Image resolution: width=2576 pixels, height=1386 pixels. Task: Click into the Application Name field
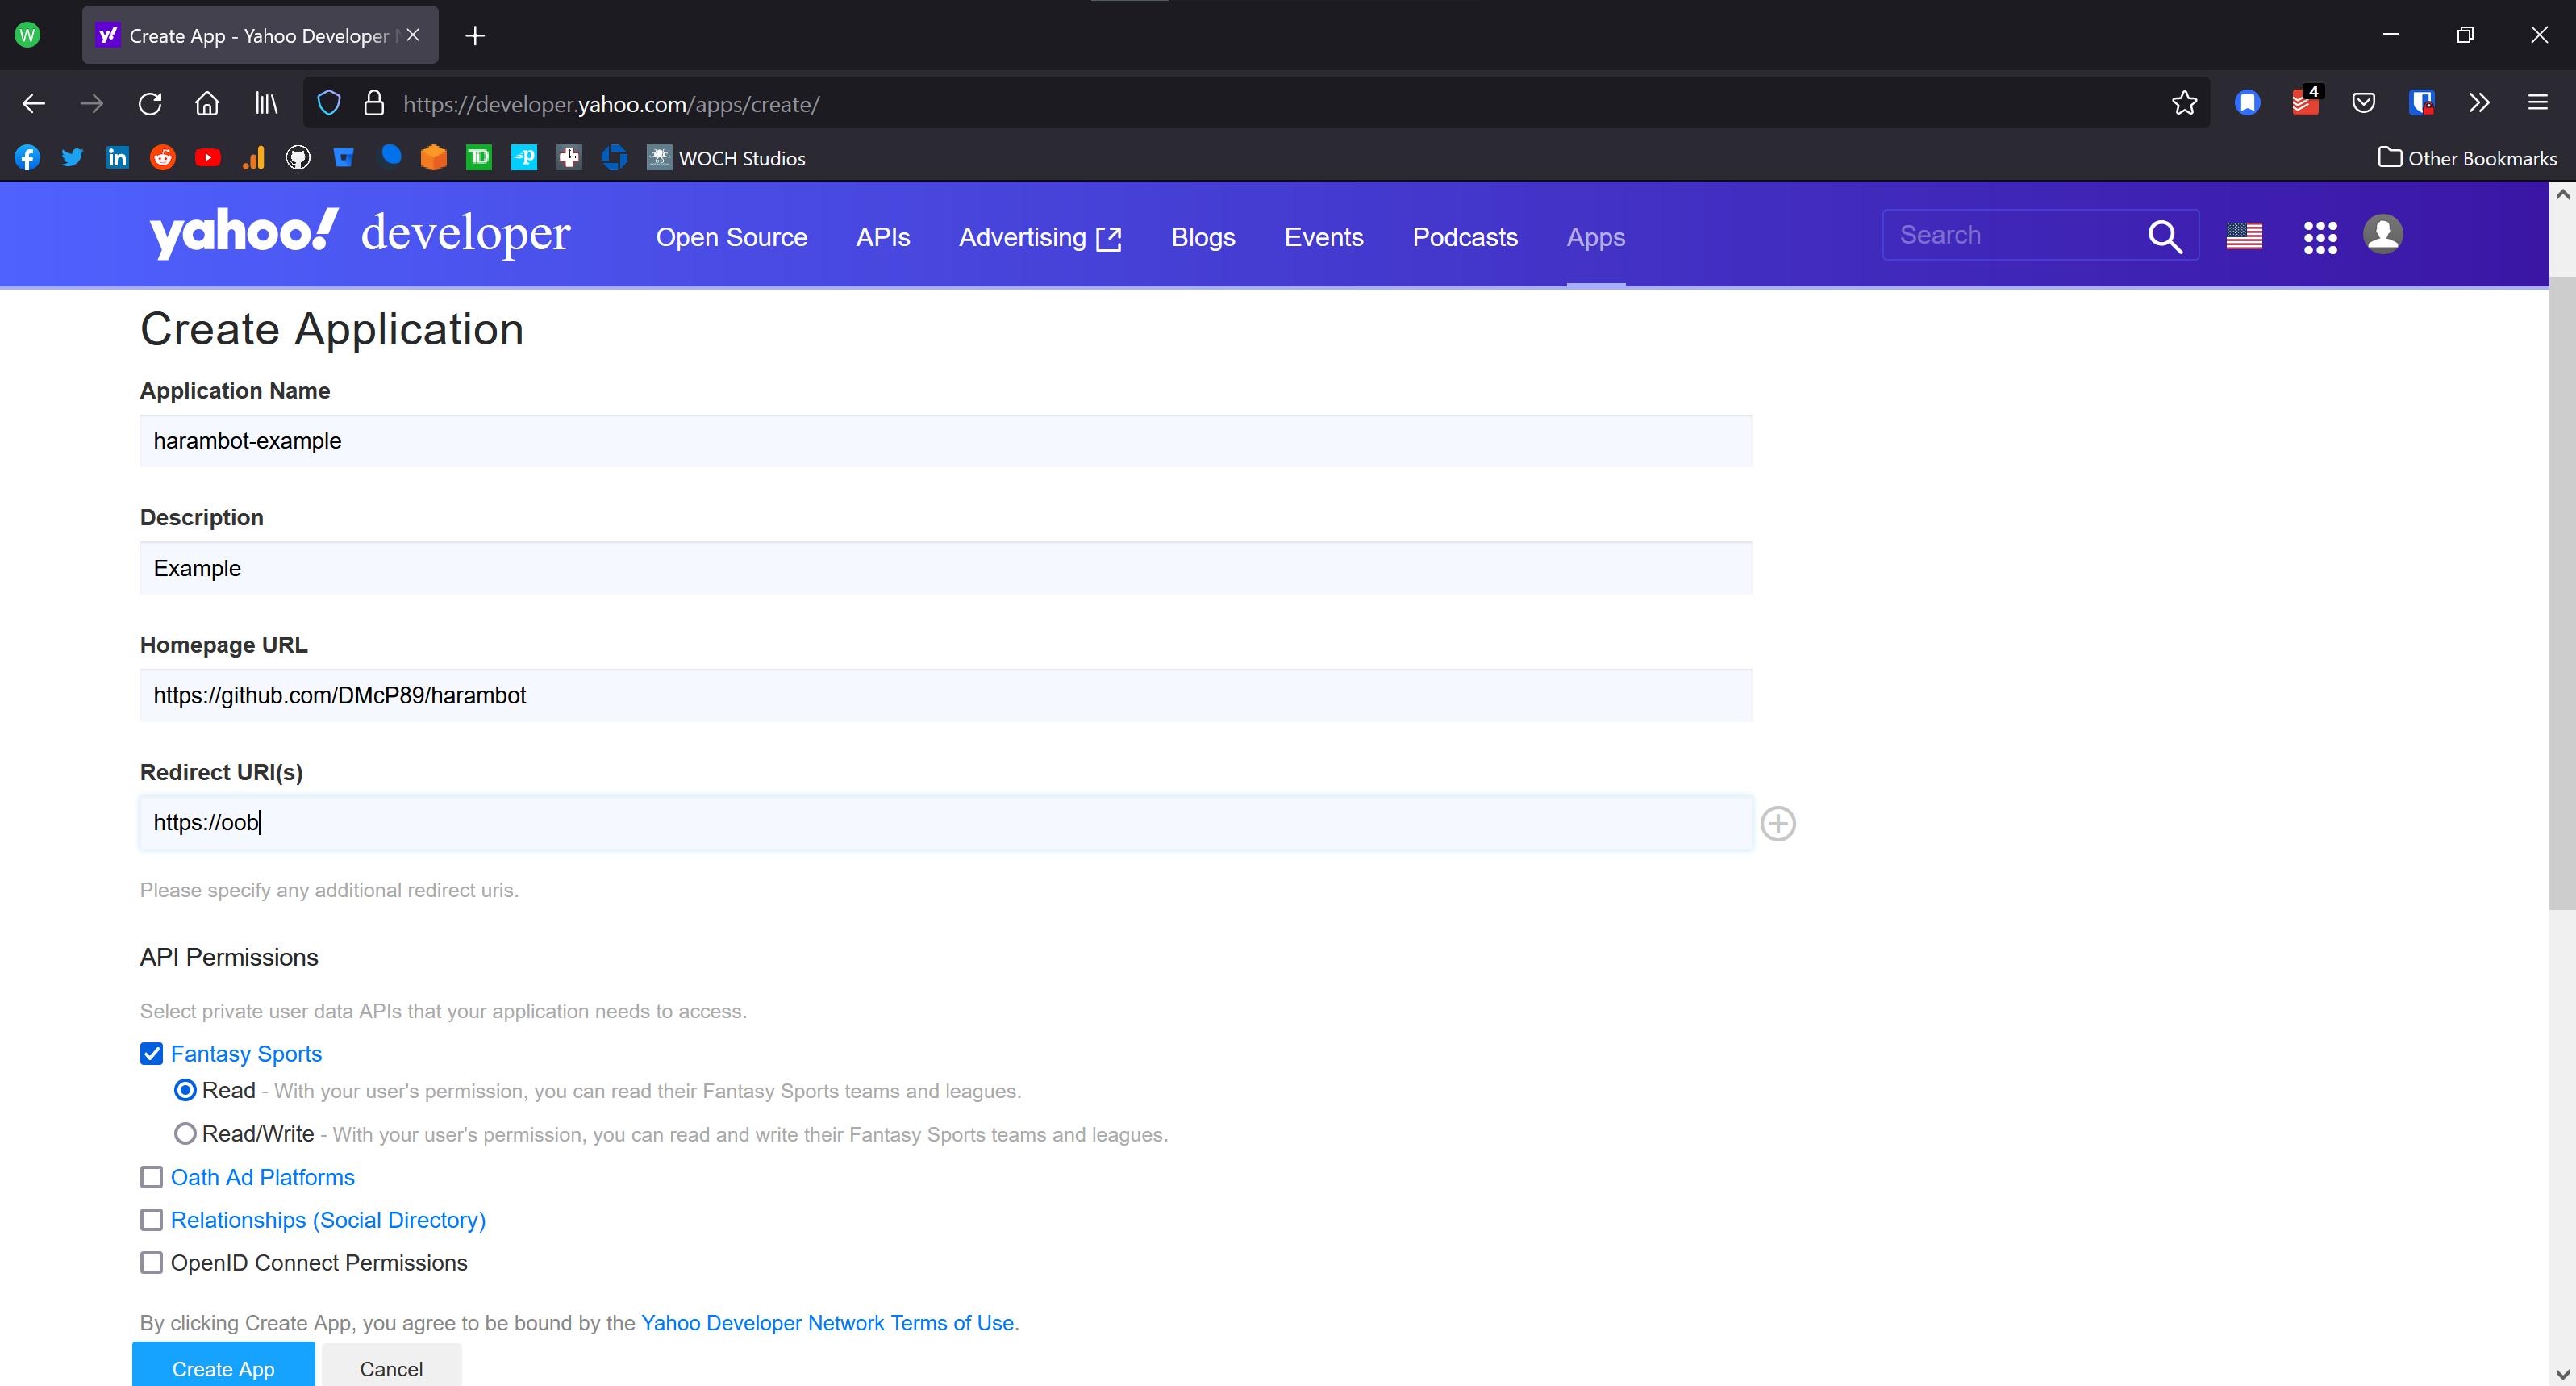[x=945, y=441]
